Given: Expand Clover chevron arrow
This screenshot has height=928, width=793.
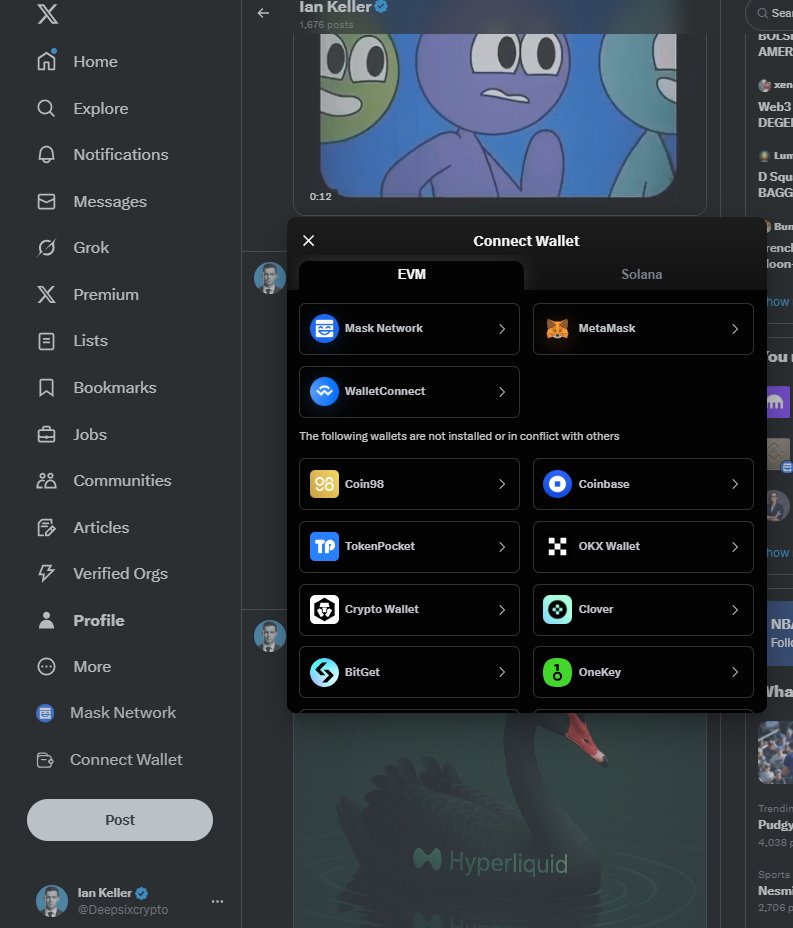Looking at the screenshot, I should (735, 610).
